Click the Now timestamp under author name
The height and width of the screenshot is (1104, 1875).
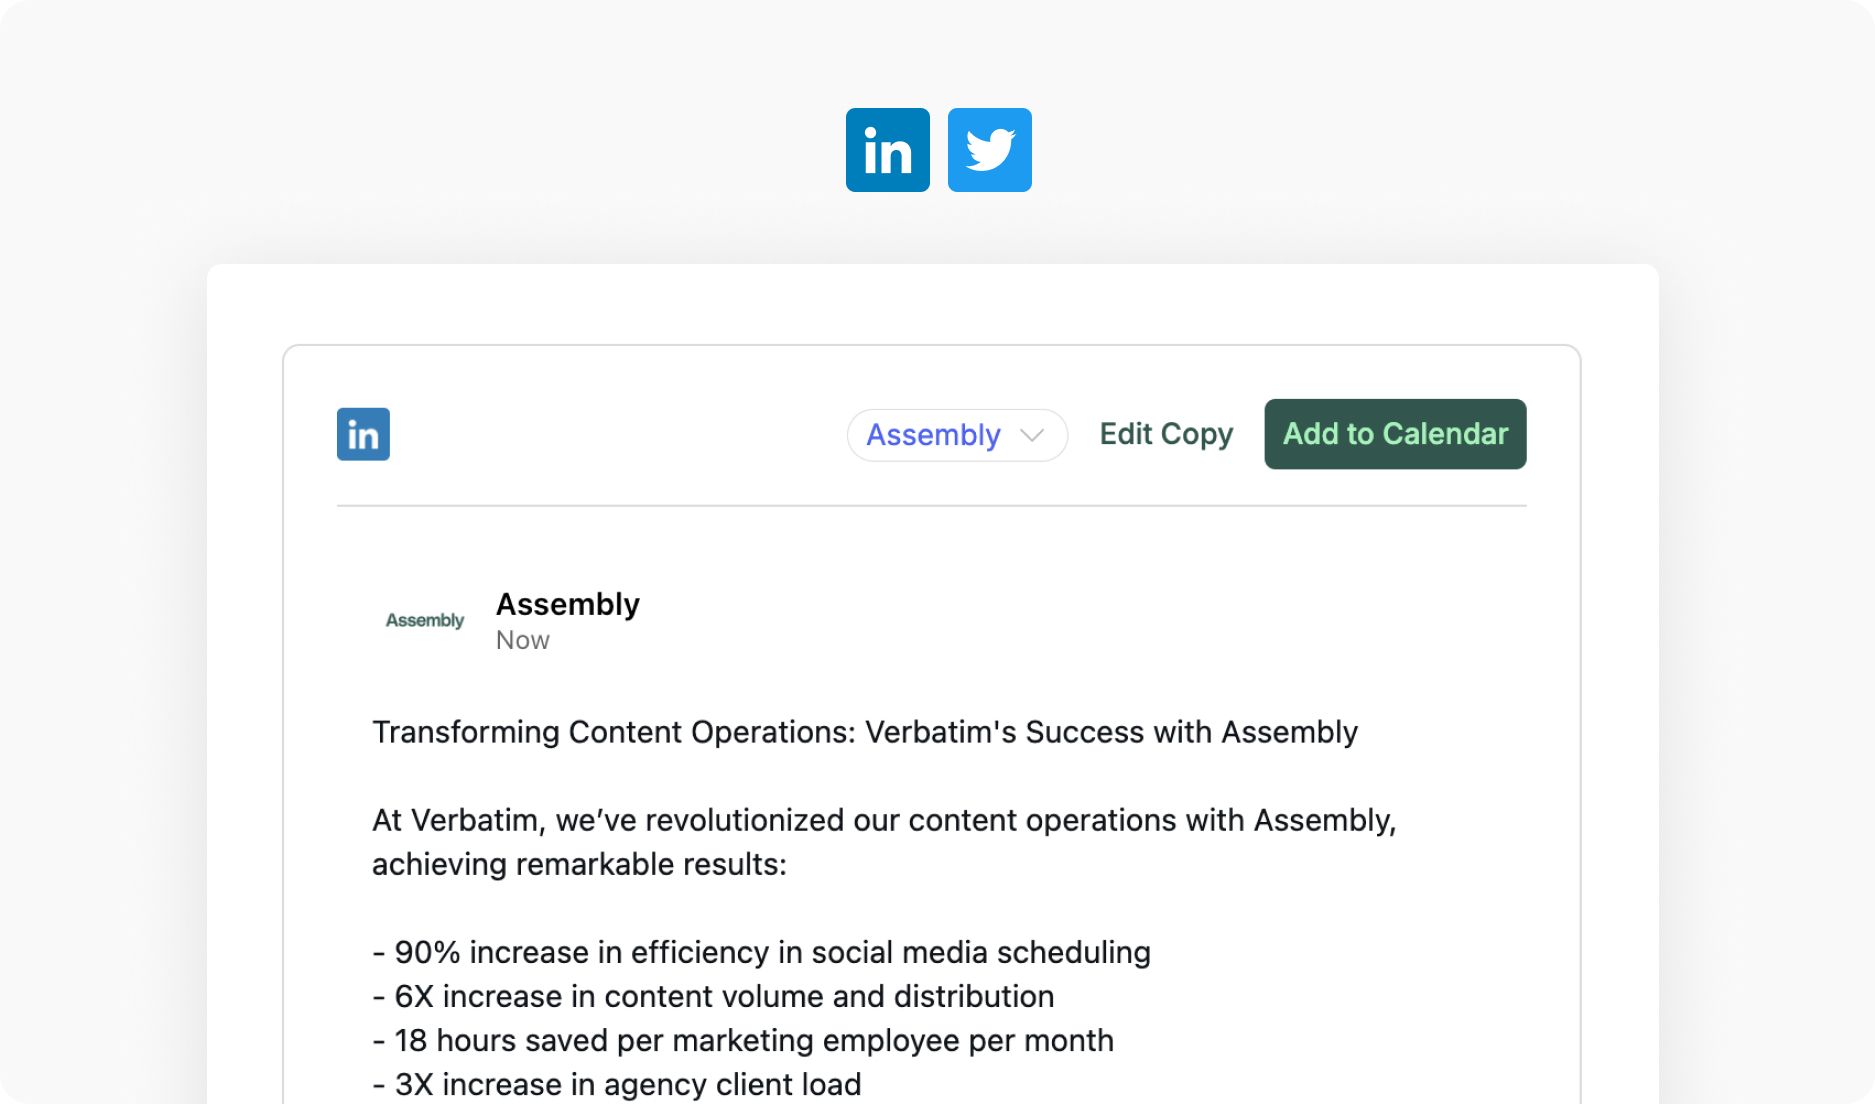[523, 640]
